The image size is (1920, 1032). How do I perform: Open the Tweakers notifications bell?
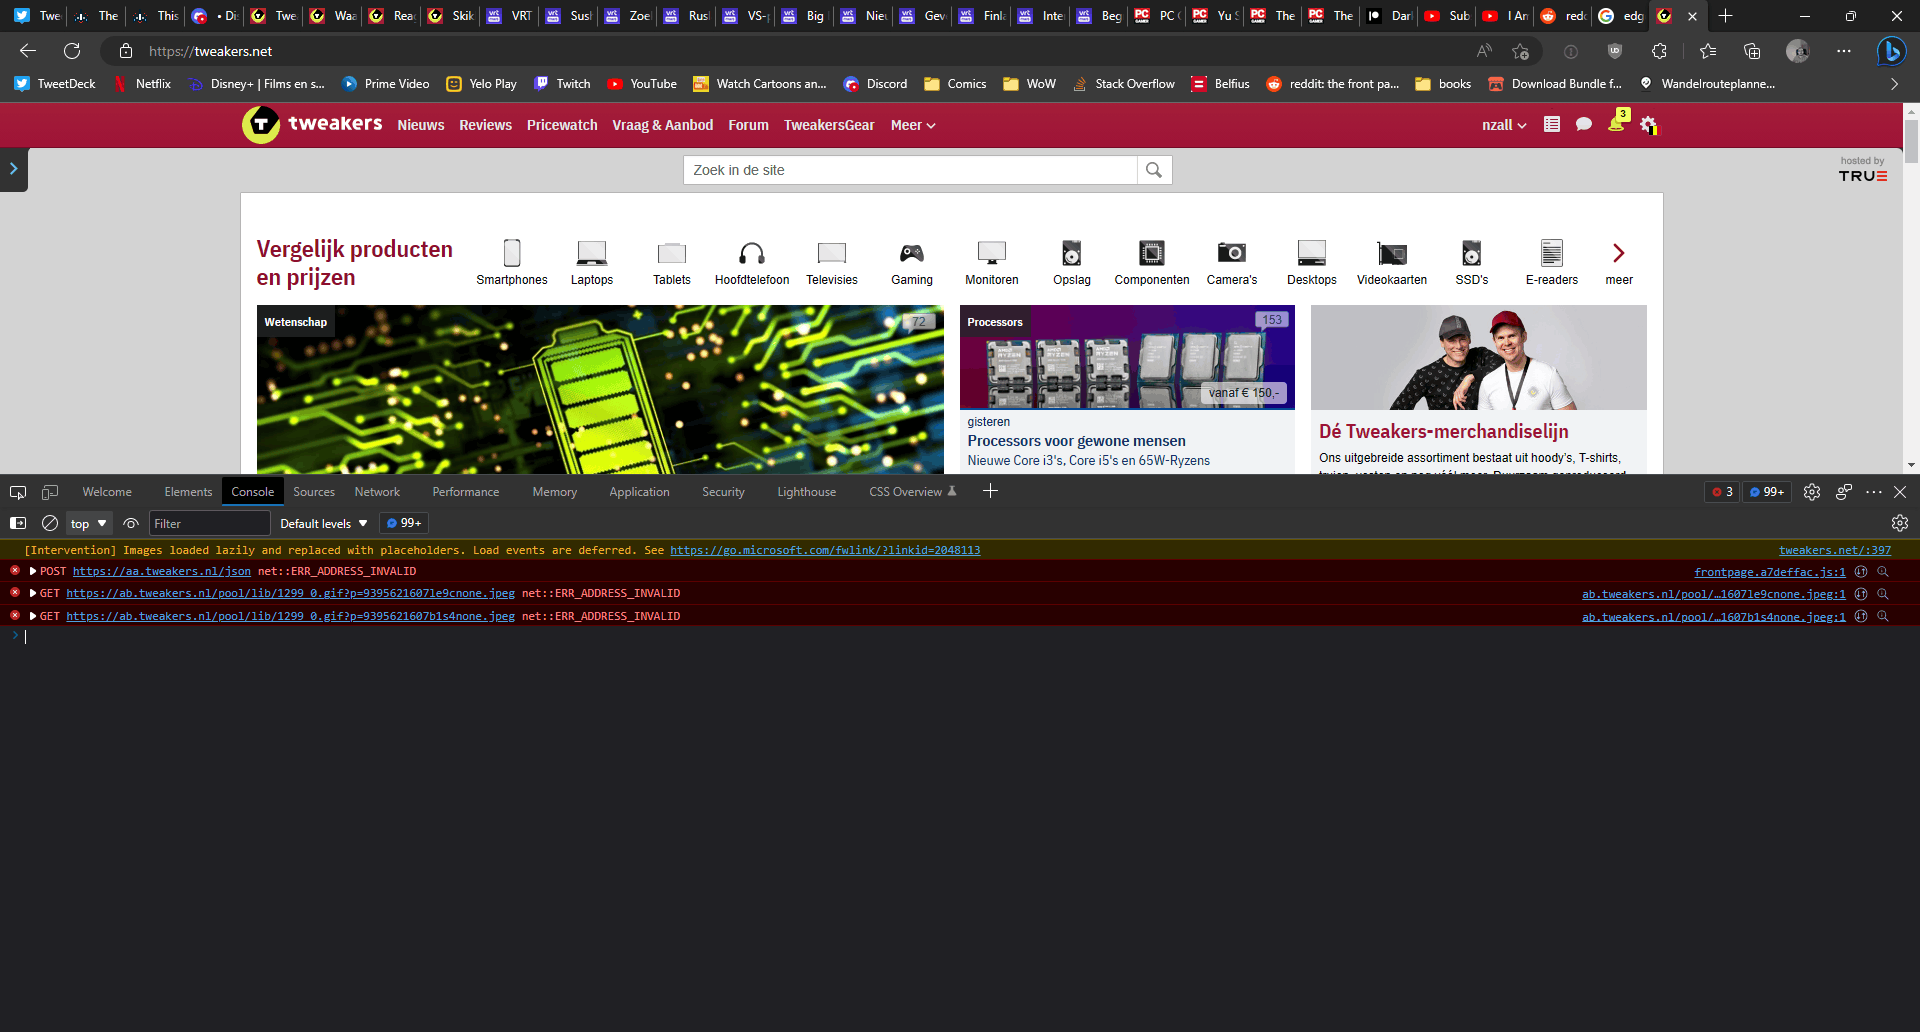point(1617,124)
